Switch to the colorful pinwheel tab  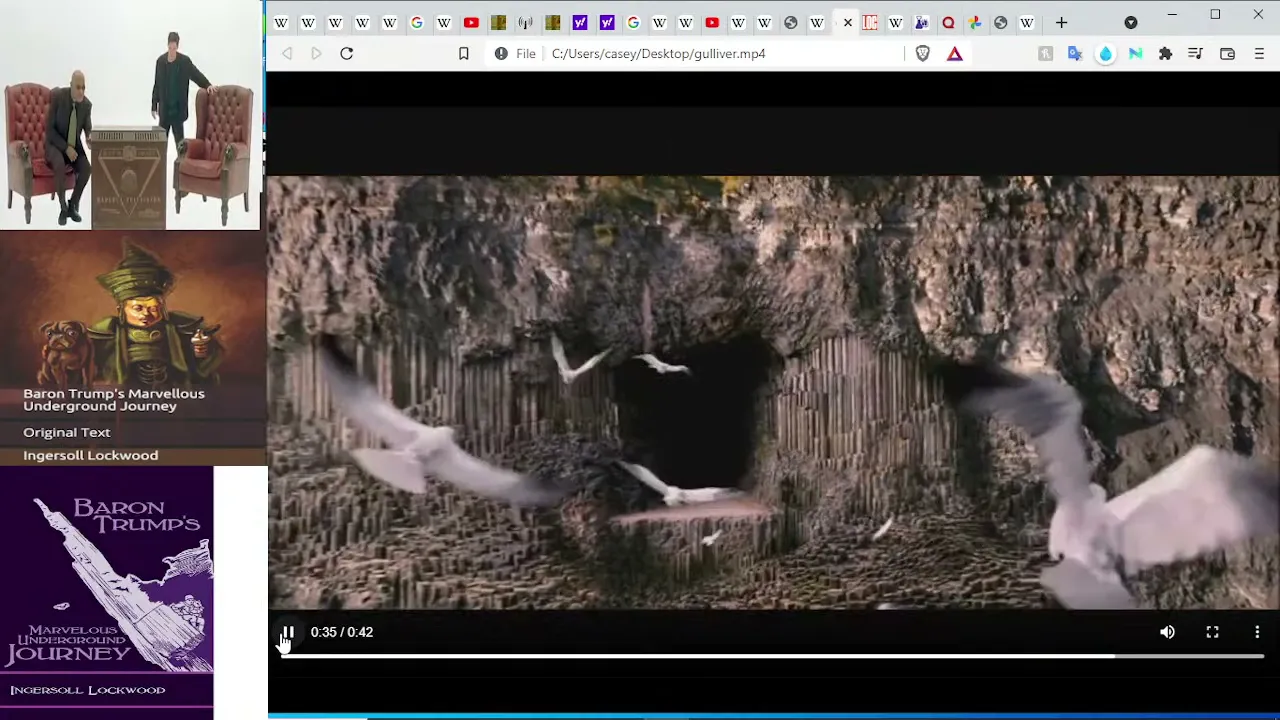pos(975,22)
